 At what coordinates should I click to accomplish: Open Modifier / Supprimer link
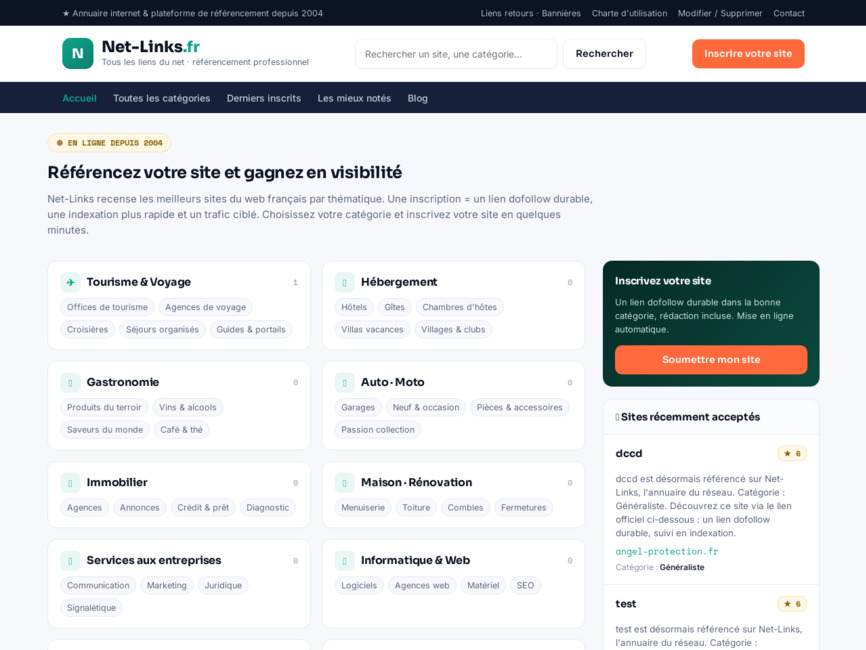720,13
